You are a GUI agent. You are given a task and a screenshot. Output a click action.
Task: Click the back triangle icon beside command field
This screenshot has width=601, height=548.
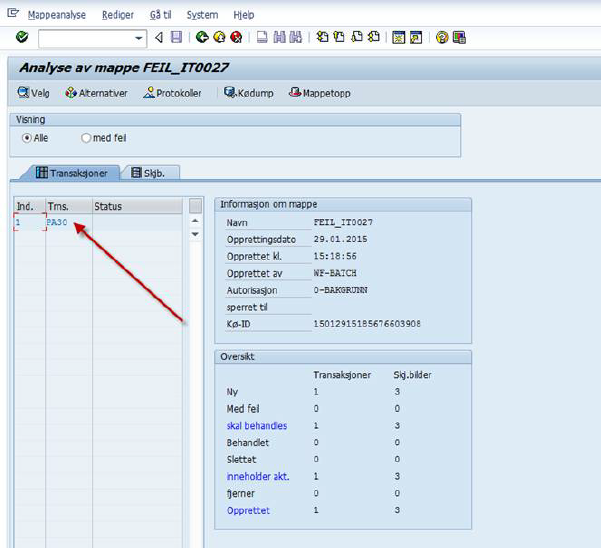pyautogui.click(x=159, y=38)
